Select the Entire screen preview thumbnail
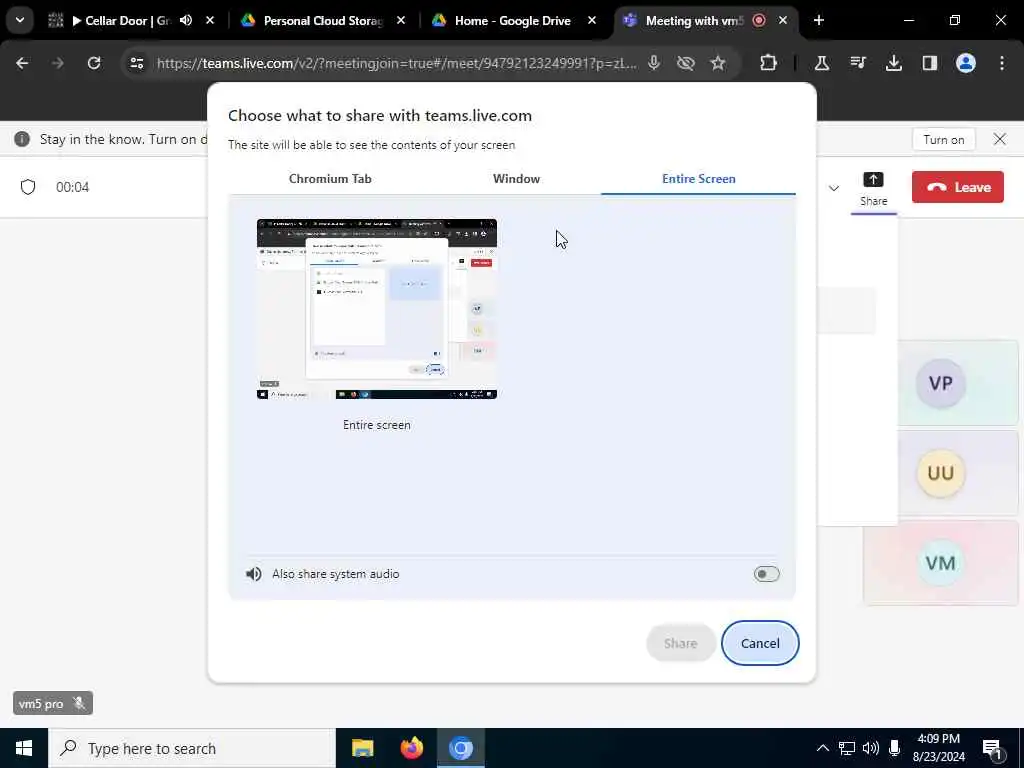Image resolution: width=1024 pixels, height=768 pixels. click(x=377, y=309)
